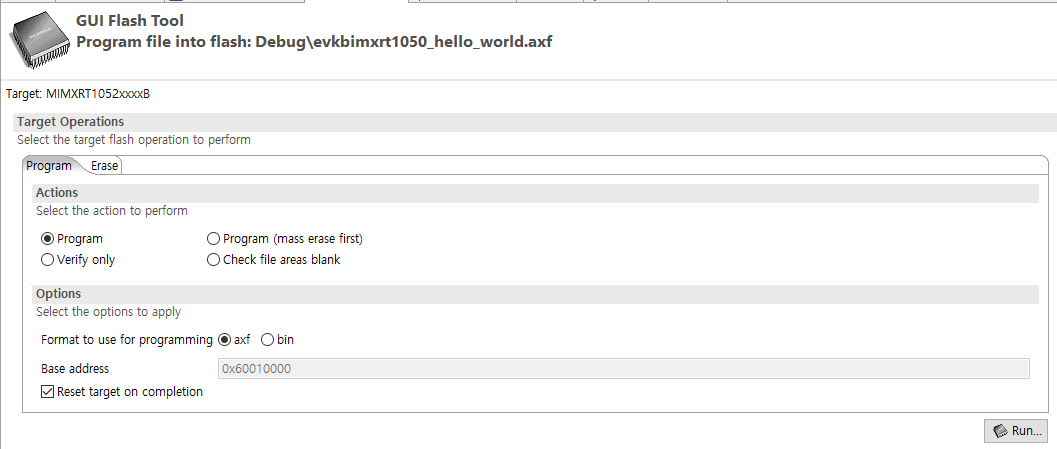Set programming format to axf
This screenshot has width=1057, height=449.
(224, 340)
